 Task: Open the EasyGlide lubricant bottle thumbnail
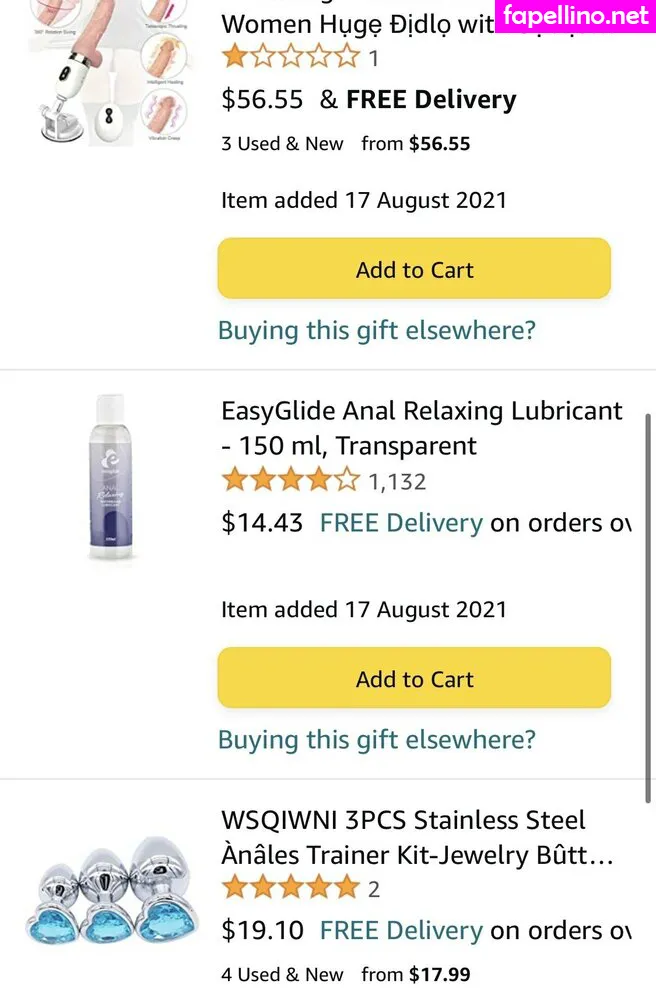pos(108,476)
